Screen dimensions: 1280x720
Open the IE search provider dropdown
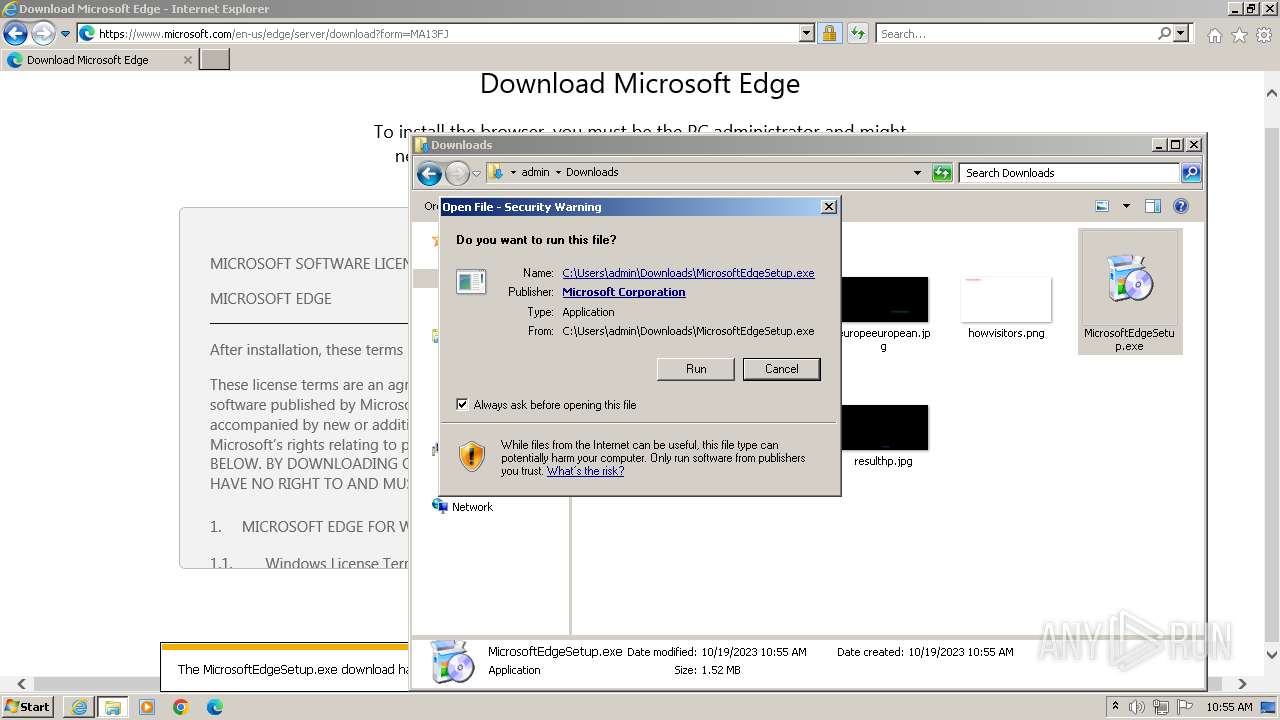pos(1181,33)
